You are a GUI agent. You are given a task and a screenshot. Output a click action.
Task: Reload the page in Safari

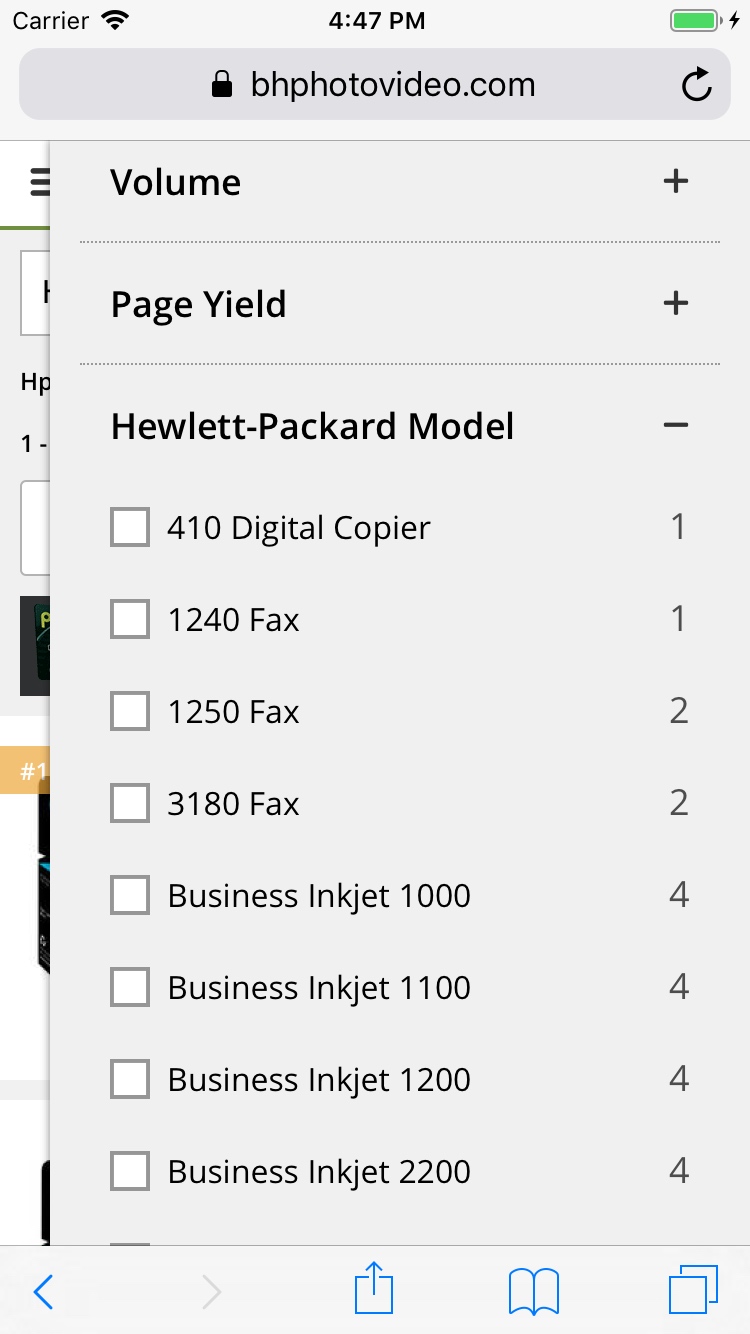click(696, 85)
